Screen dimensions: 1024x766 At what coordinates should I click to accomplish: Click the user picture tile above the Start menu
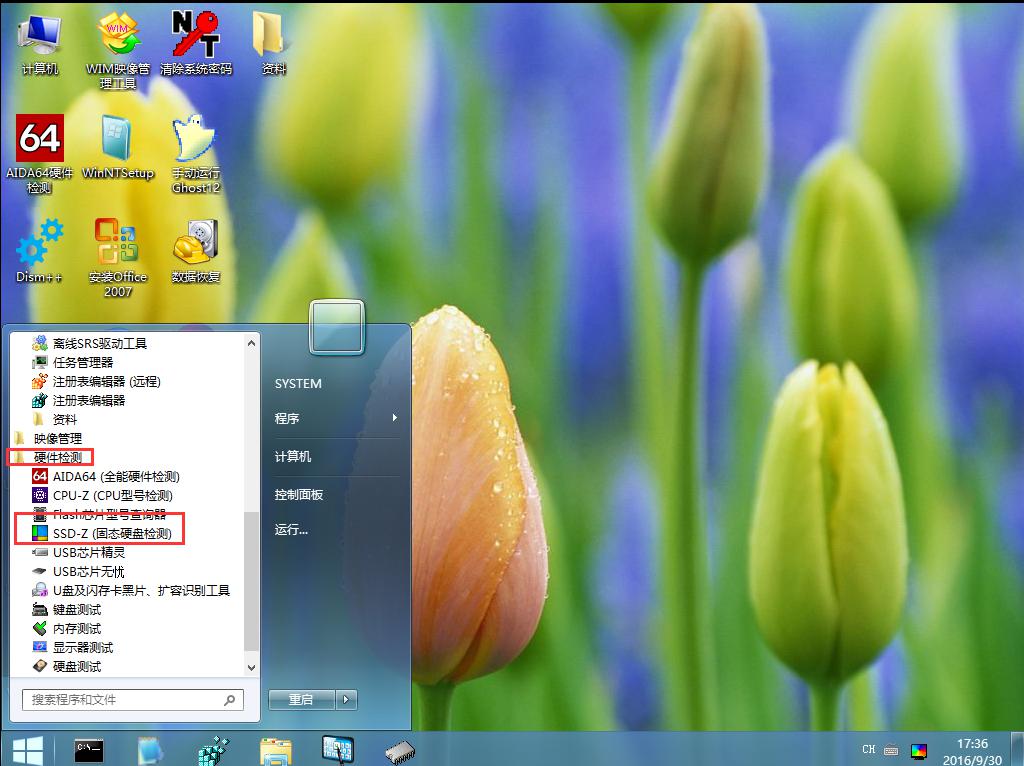(x=336, y=327)
